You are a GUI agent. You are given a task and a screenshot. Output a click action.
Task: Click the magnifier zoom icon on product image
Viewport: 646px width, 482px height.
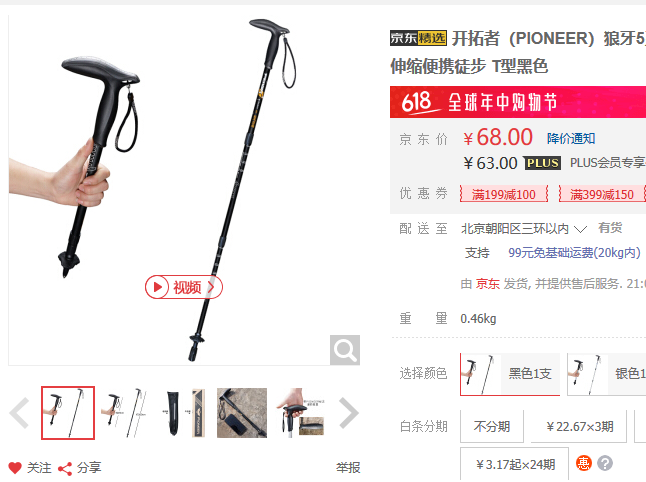click(x=345, y=350)
